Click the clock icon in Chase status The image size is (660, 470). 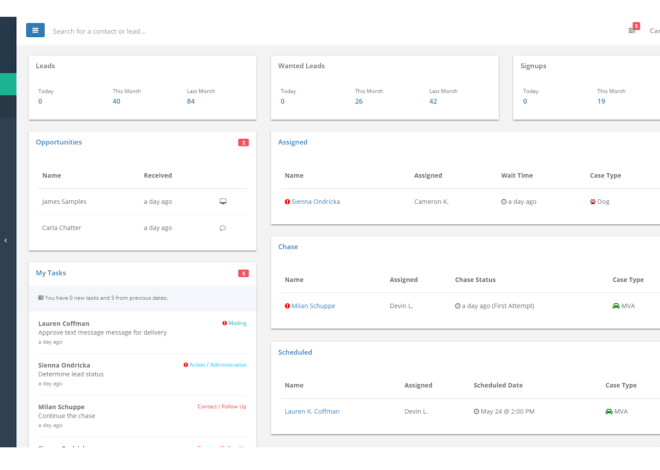point(458,306)
